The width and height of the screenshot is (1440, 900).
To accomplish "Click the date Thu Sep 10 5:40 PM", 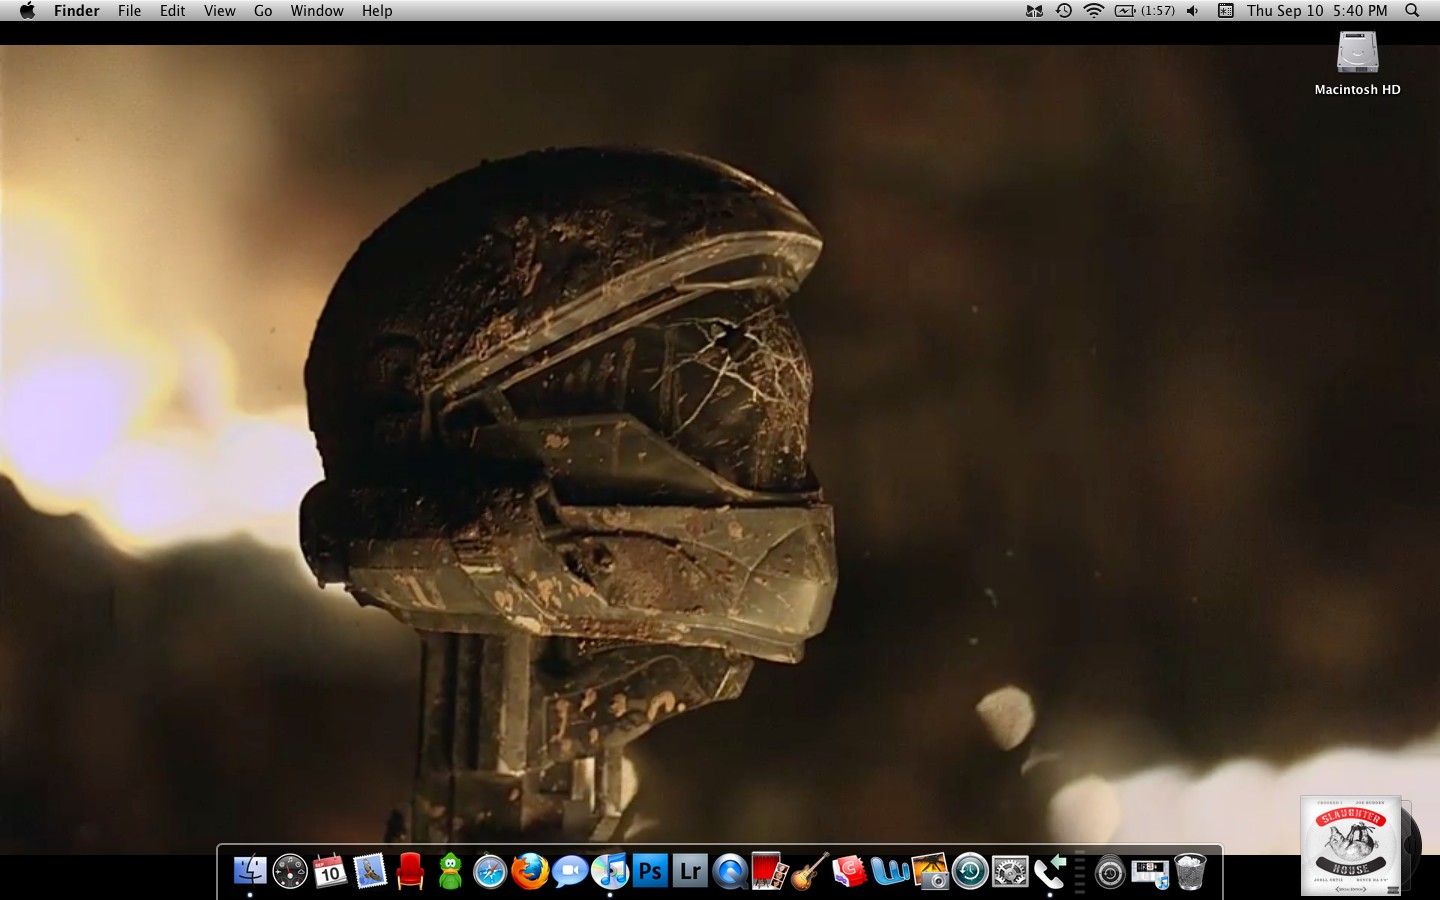I will tap(1317, 10).
